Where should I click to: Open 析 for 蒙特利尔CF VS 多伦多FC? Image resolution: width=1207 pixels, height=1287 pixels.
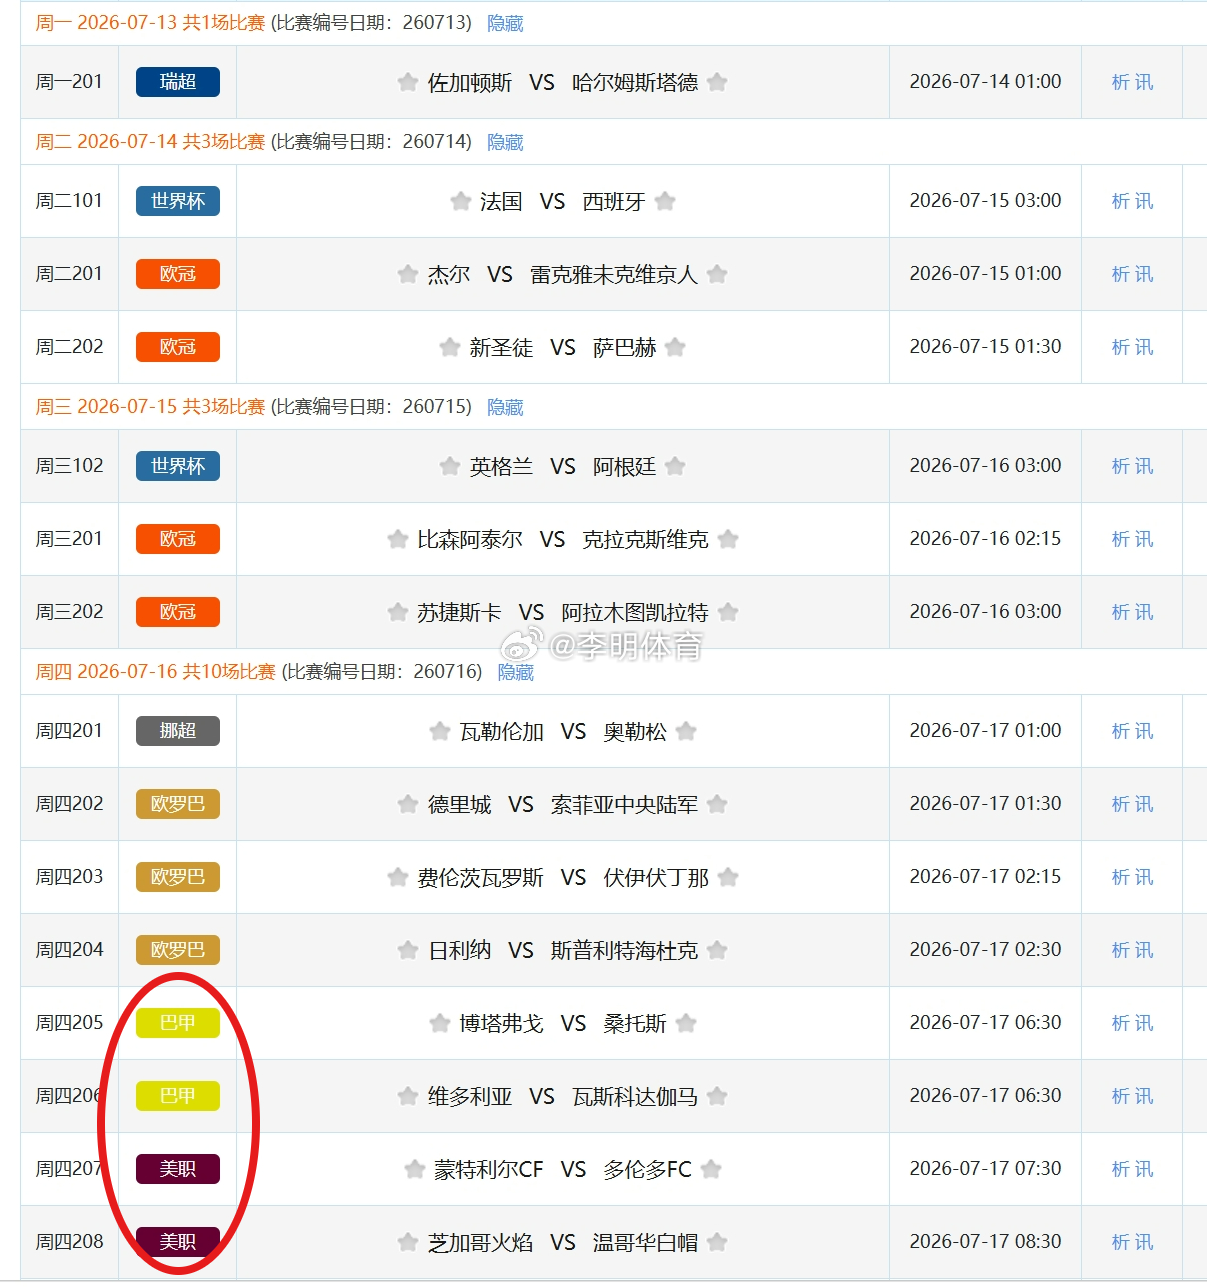click(x=1120, y=1169)
